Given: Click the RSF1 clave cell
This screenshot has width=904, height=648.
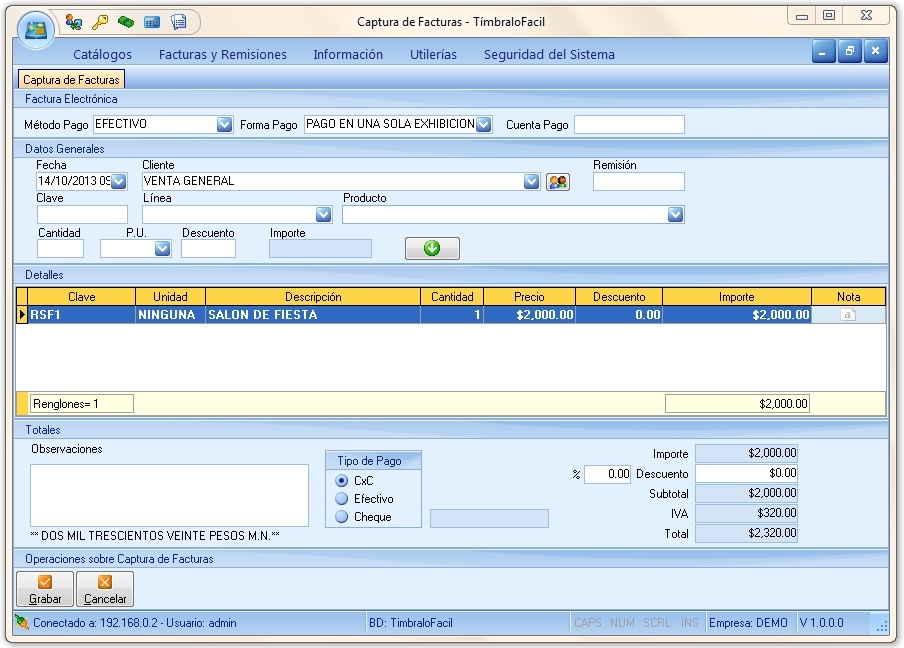Looking at the screenshot, I should click(81, 315).
